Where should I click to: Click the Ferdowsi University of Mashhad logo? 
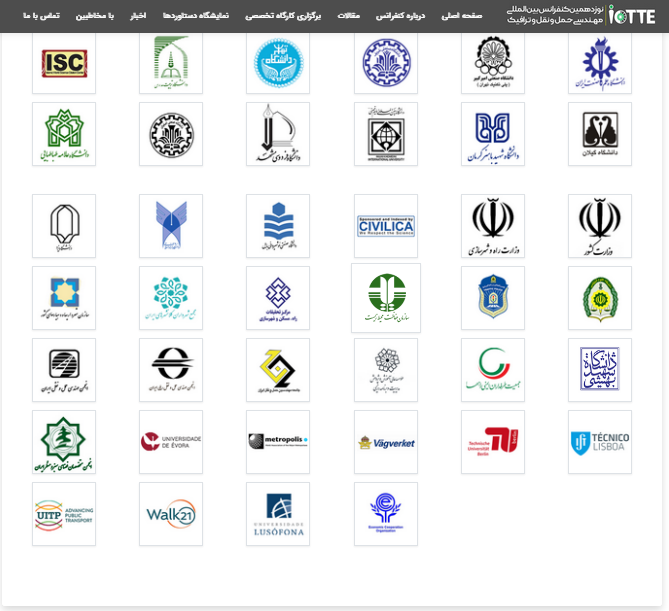tap(278, 134)
